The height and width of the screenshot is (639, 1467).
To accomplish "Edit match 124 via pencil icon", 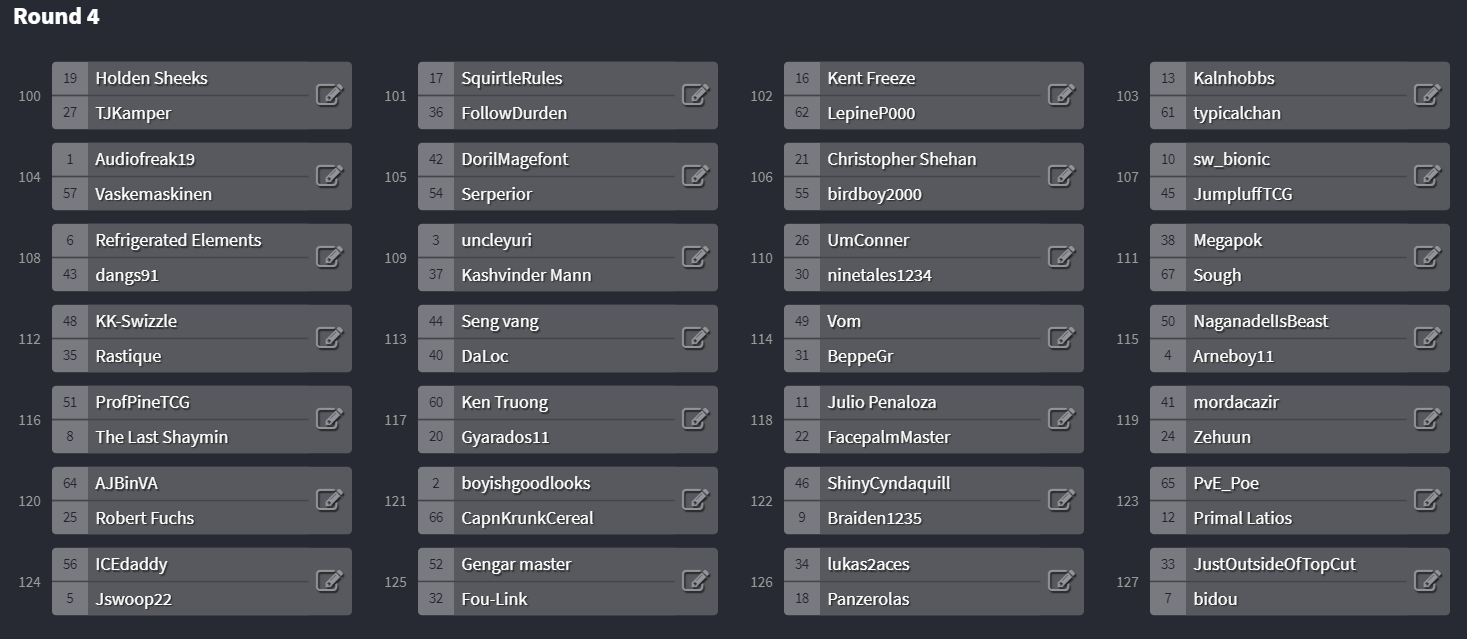I will click(x=330, y=581).
